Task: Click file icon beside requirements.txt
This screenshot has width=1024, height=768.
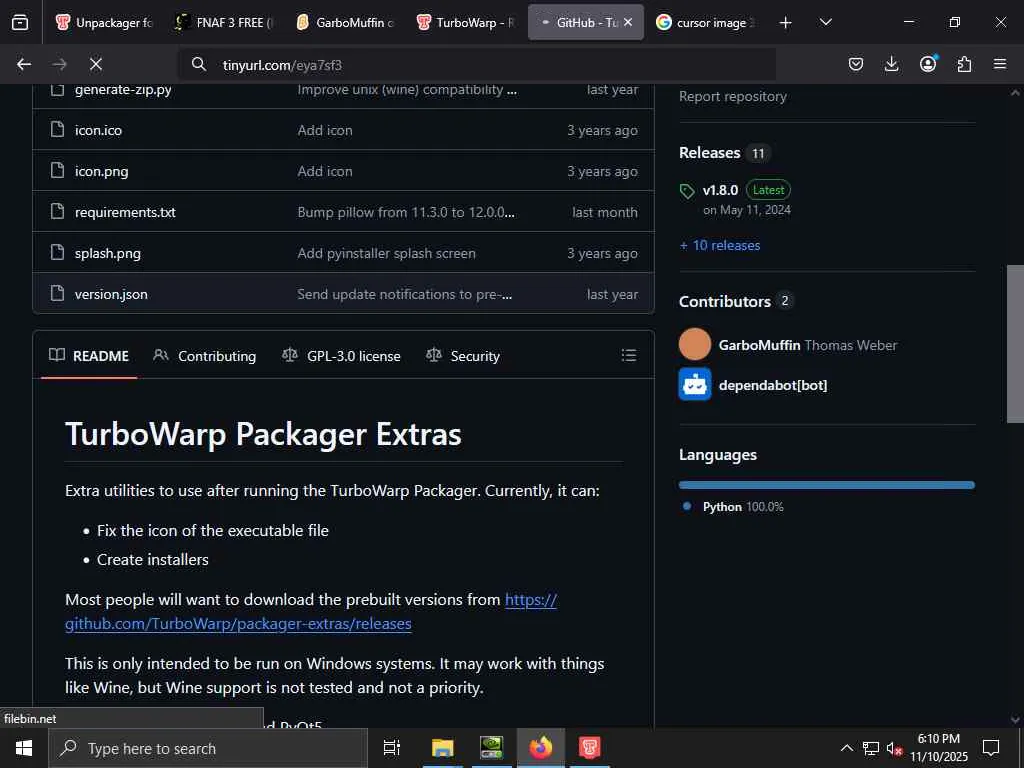Action: 57,211
